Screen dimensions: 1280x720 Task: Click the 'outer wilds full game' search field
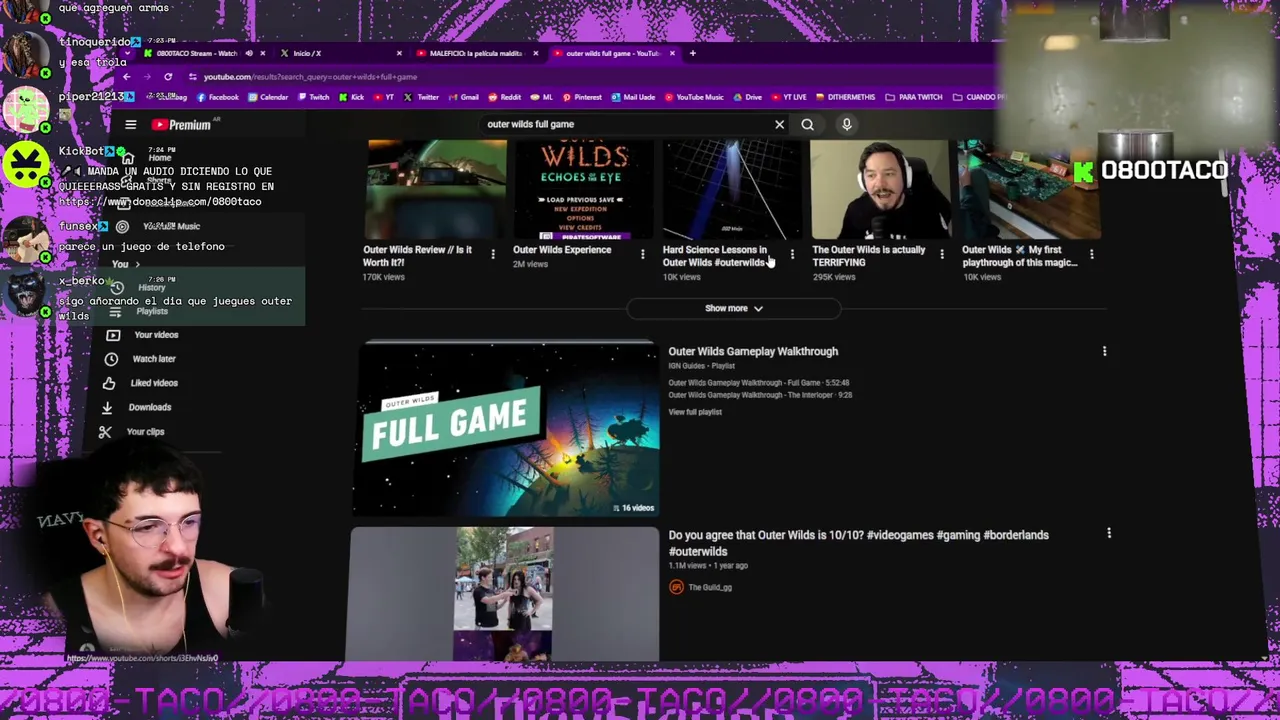coord(625,124)
